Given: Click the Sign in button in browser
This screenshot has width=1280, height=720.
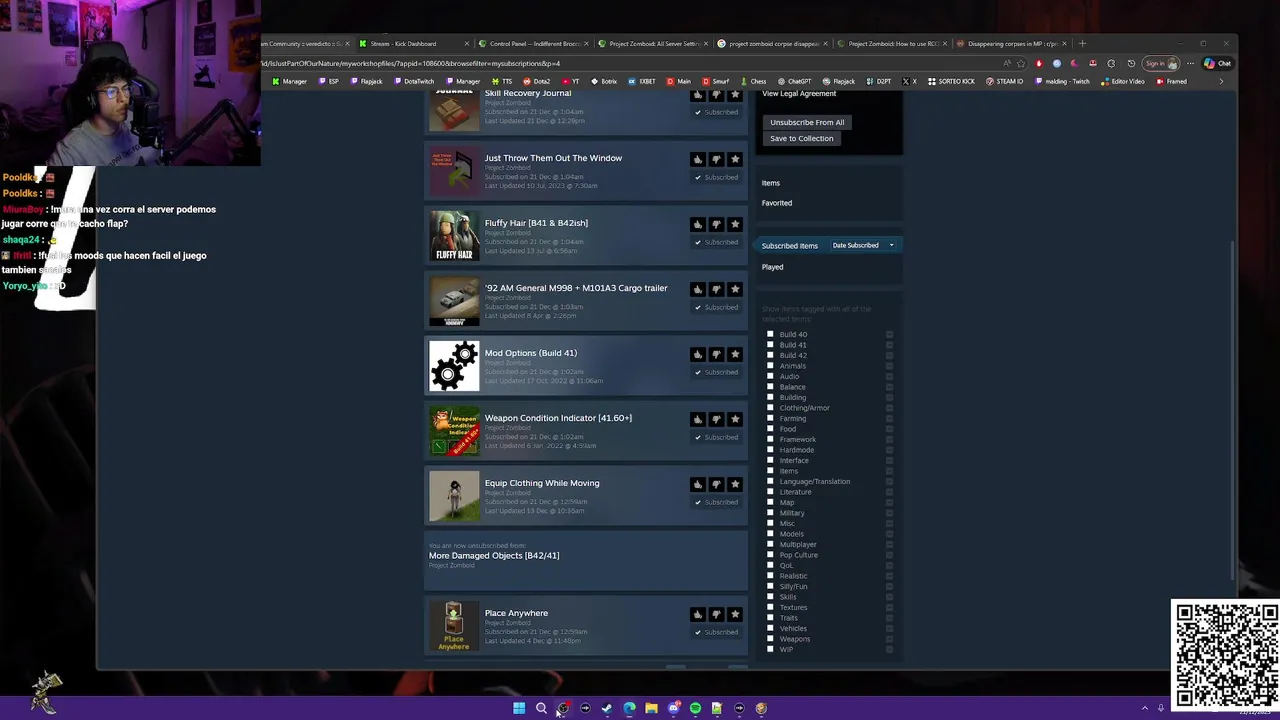Looking at the screenshot, I should tap(1162, 63).
